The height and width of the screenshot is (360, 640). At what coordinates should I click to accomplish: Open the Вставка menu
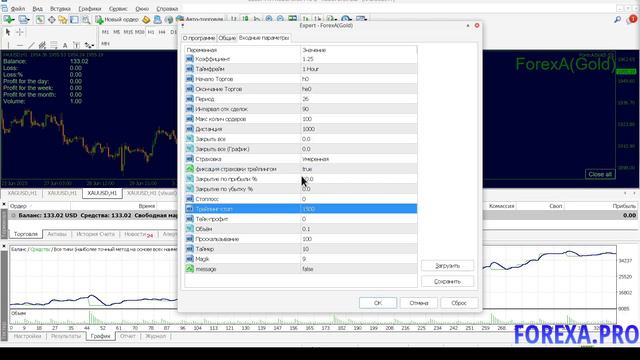(60, 8)
